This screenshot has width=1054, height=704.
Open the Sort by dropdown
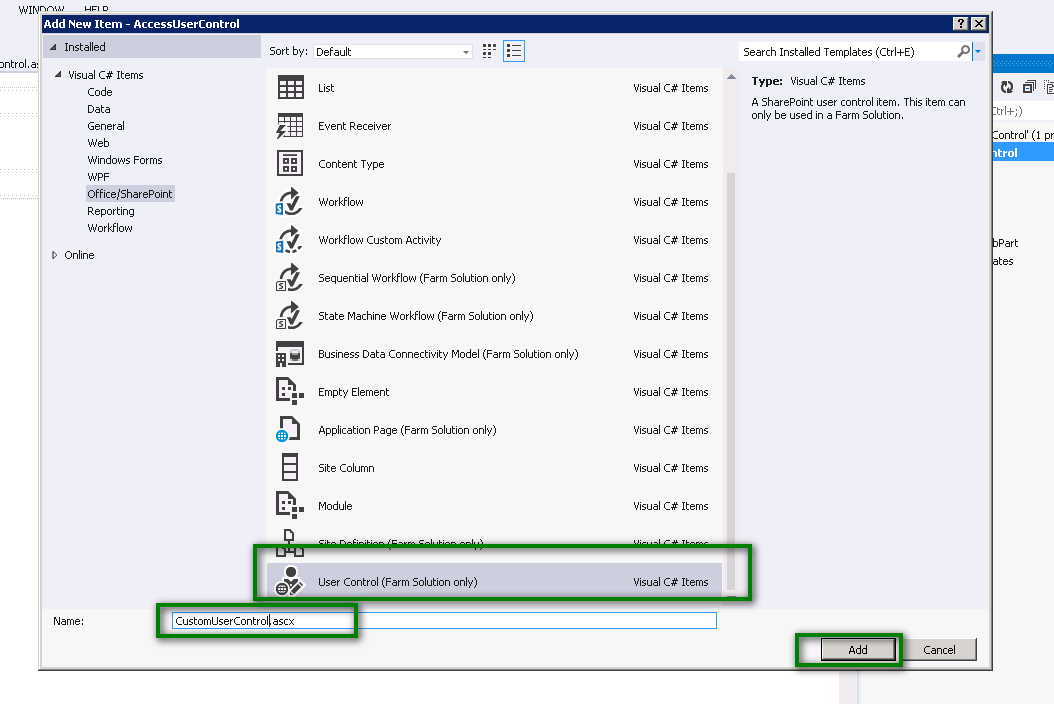465,50
